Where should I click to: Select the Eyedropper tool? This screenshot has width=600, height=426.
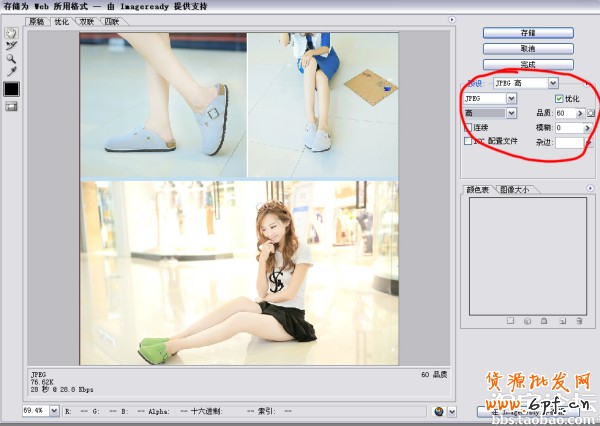pos(12,72)
